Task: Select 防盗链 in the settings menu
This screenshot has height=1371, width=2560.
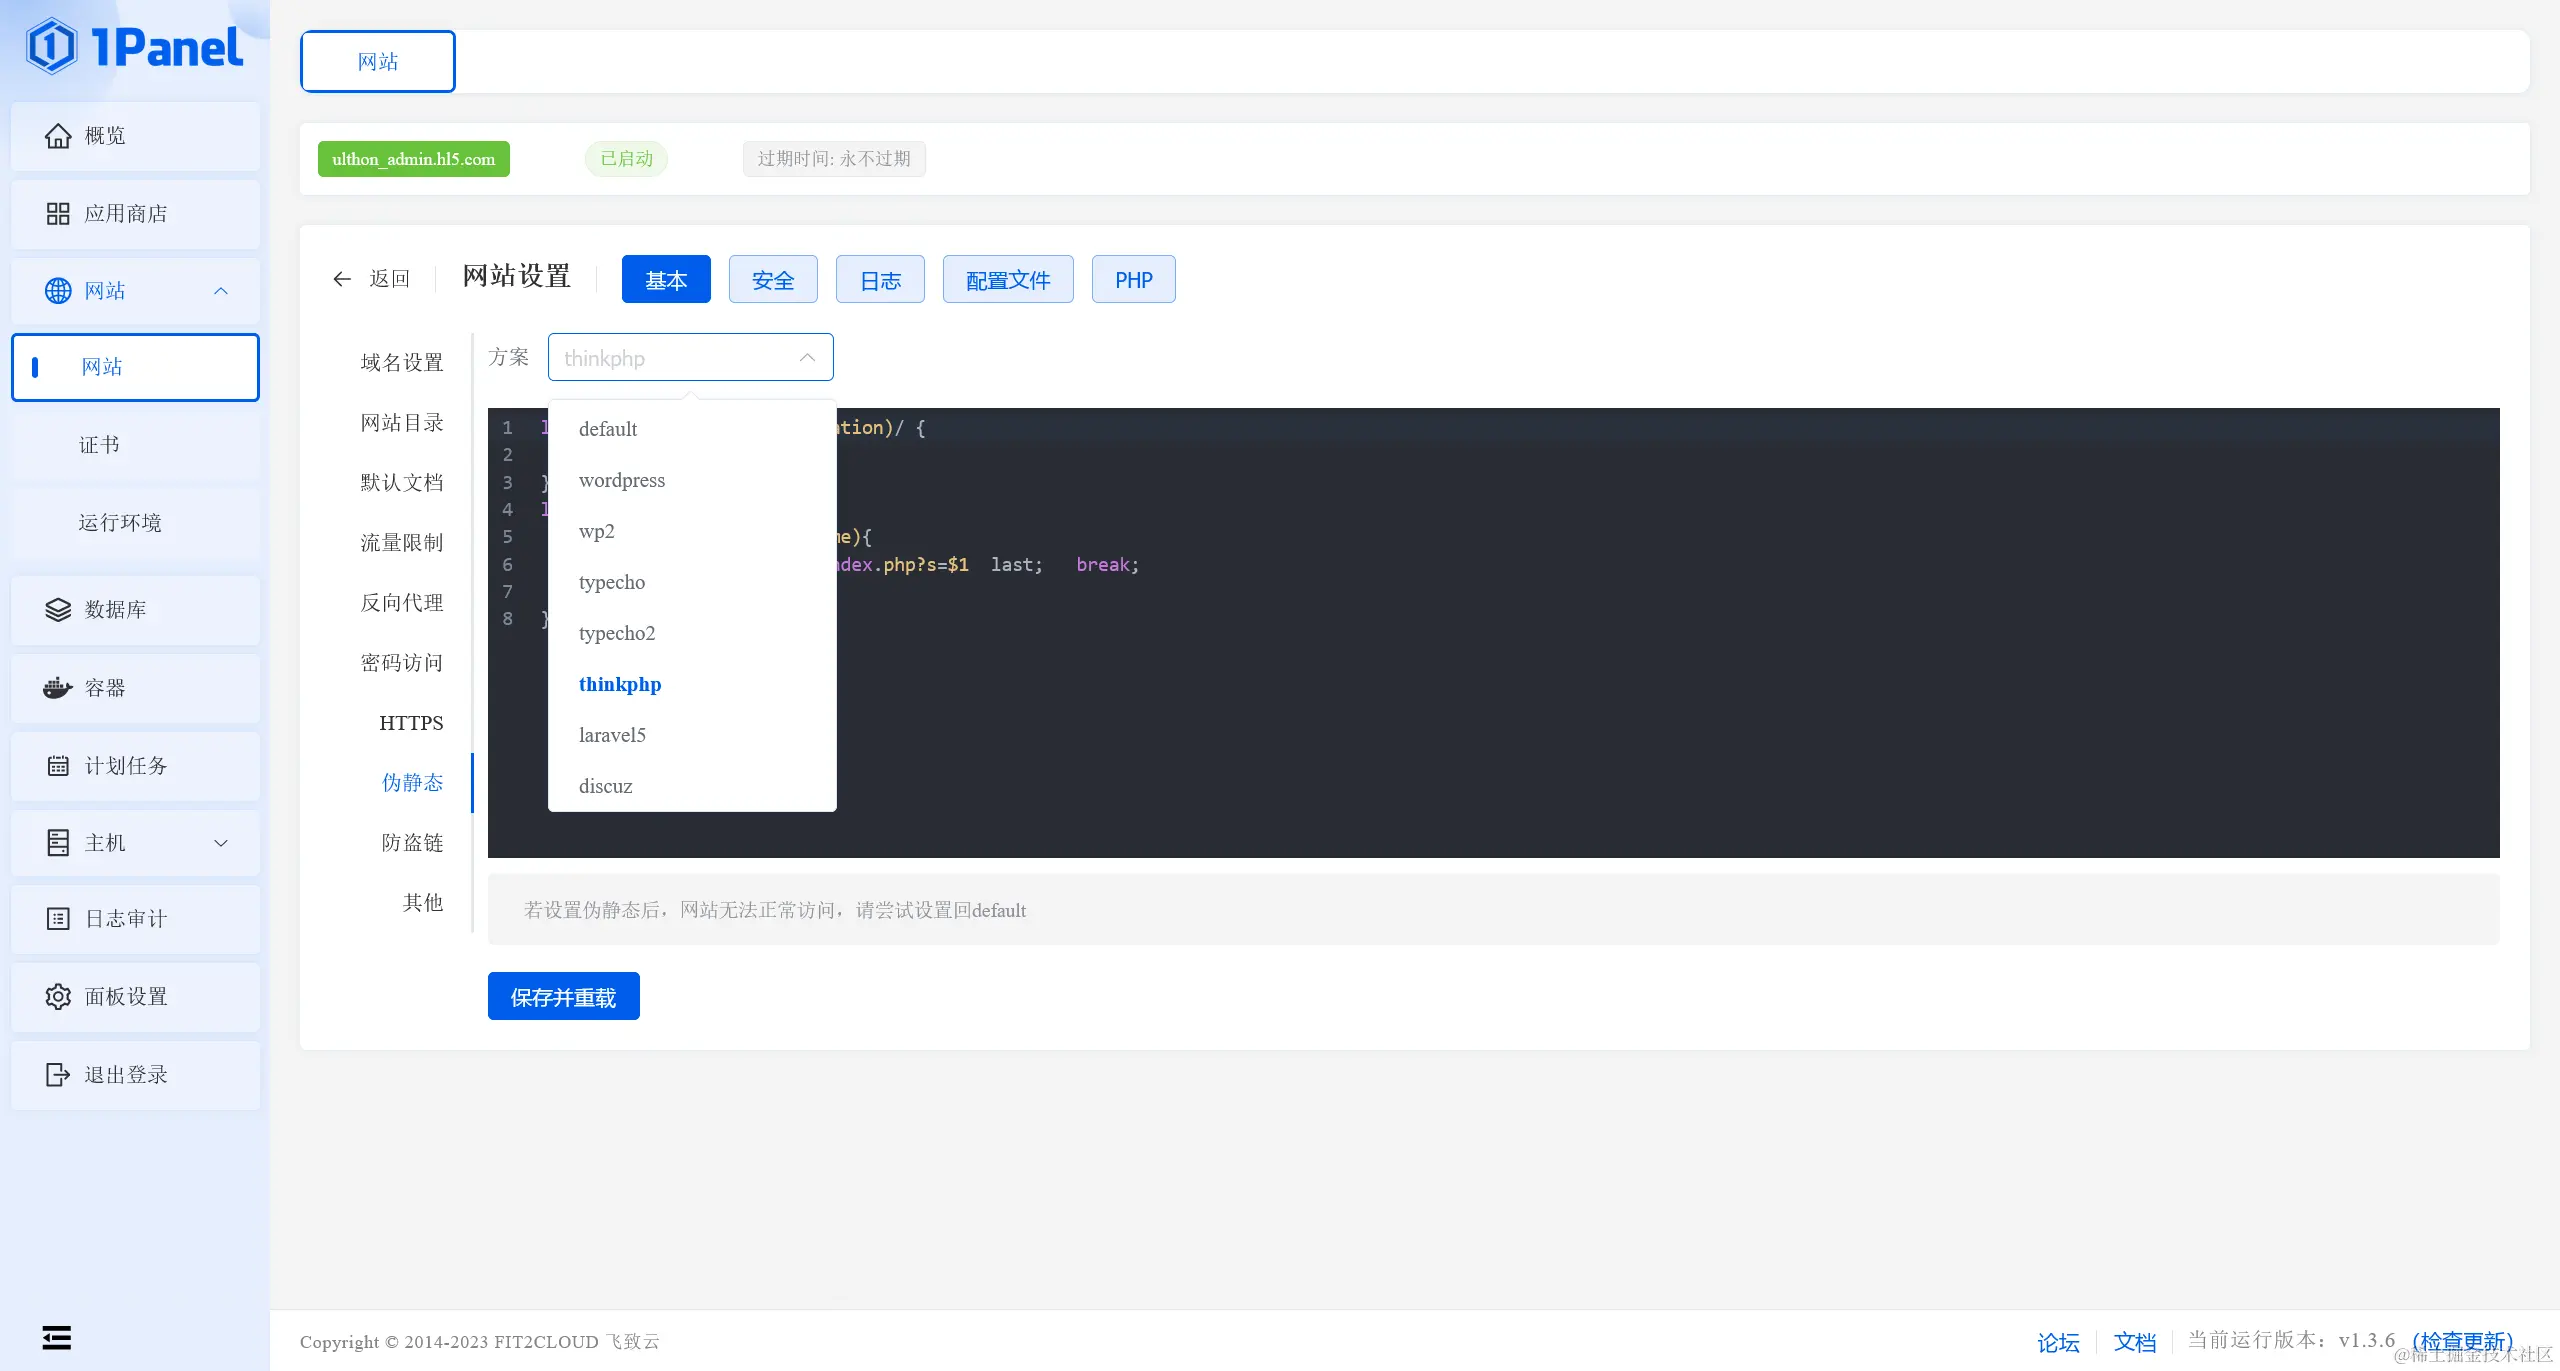Action: [412, 843]
